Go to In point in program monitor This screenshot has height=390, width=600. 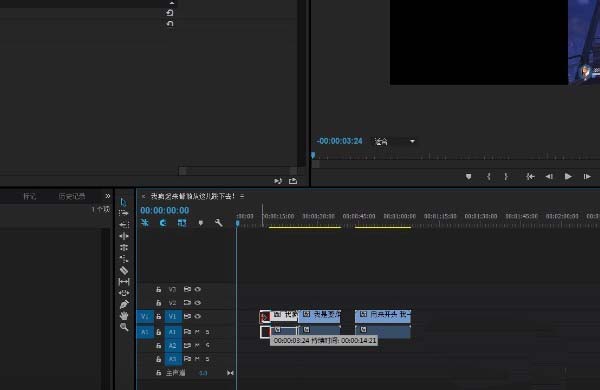(x=530, y=176)
